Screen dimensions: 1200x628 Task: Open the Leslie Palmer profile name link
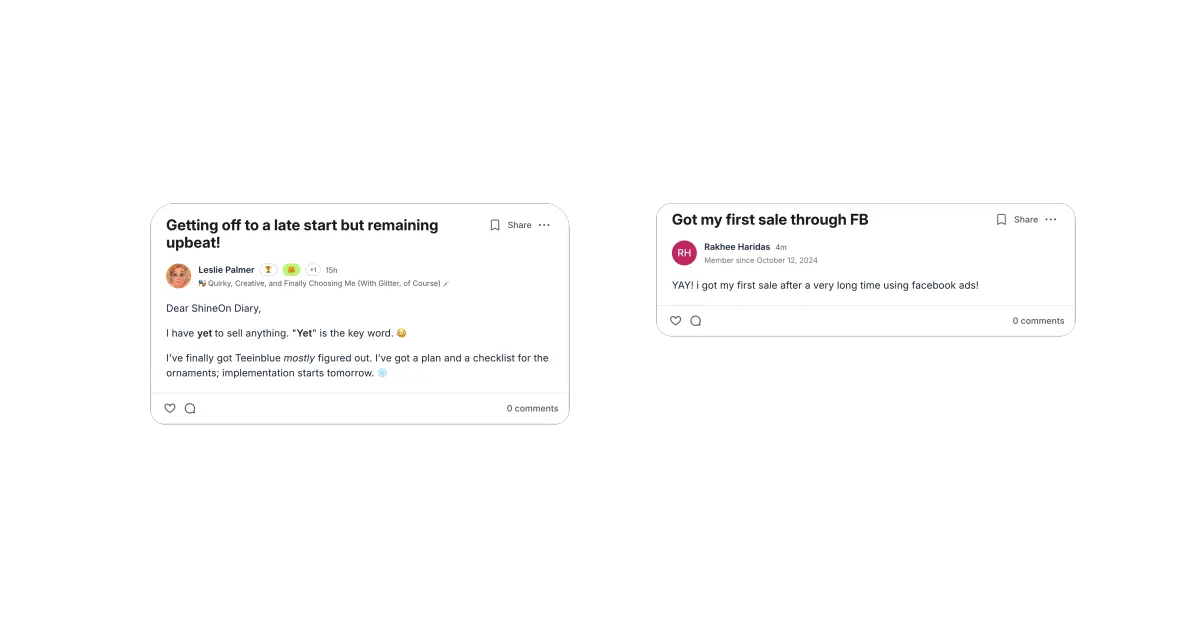coord(226,270)
